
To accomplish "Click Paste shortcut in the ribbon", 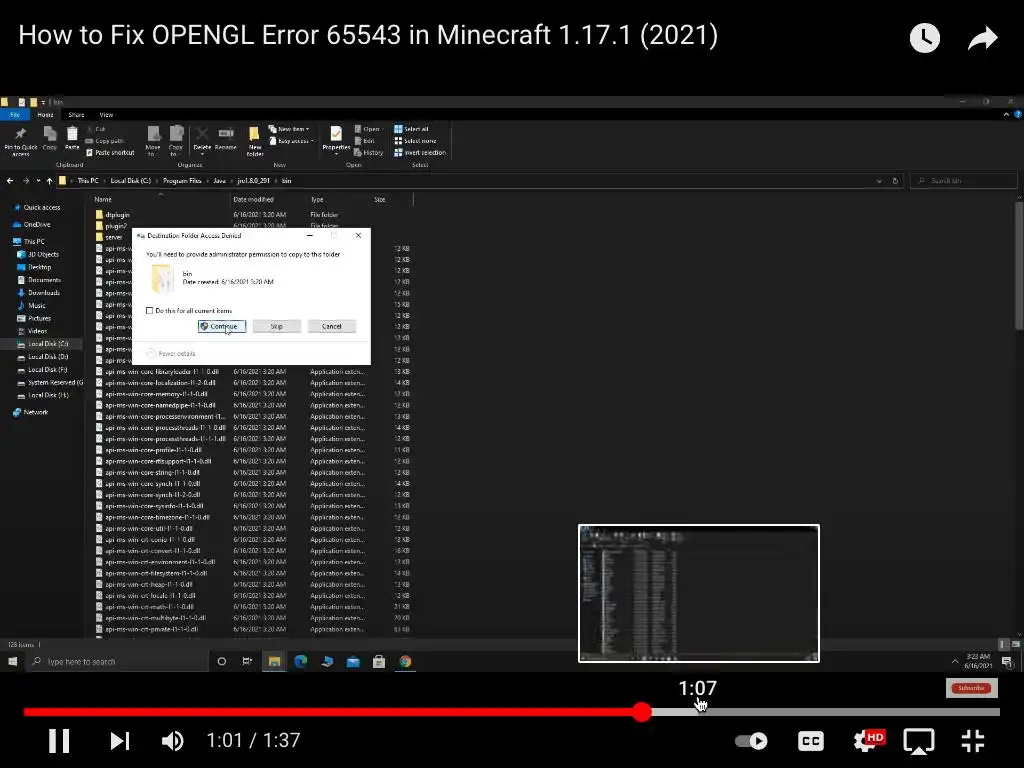I will (110, 153).
